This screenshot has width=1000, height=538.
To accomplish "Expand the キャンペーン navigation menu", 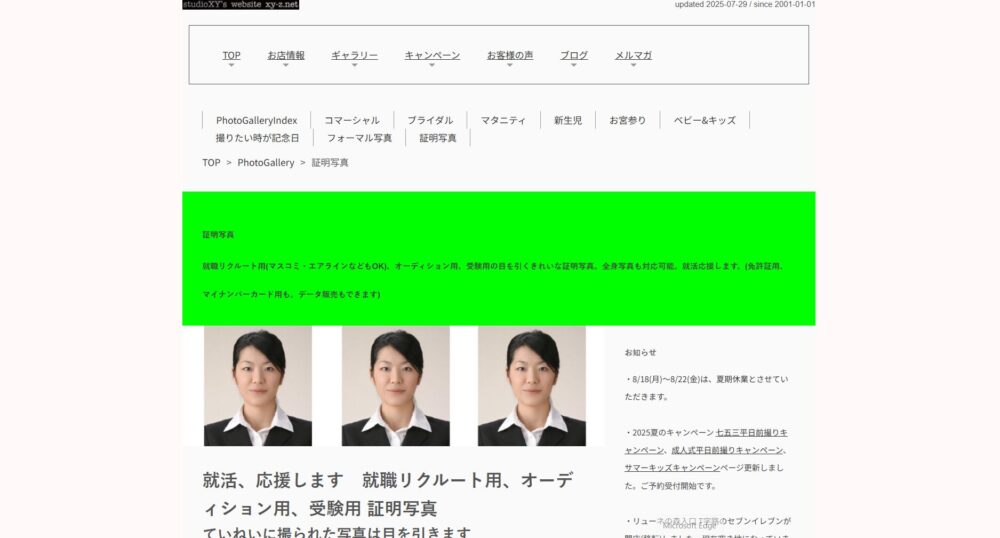I will 432,56.
